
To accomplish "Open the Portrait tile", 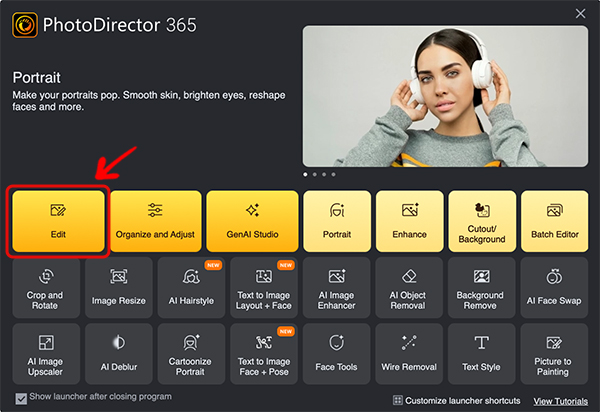I will 337,221.
